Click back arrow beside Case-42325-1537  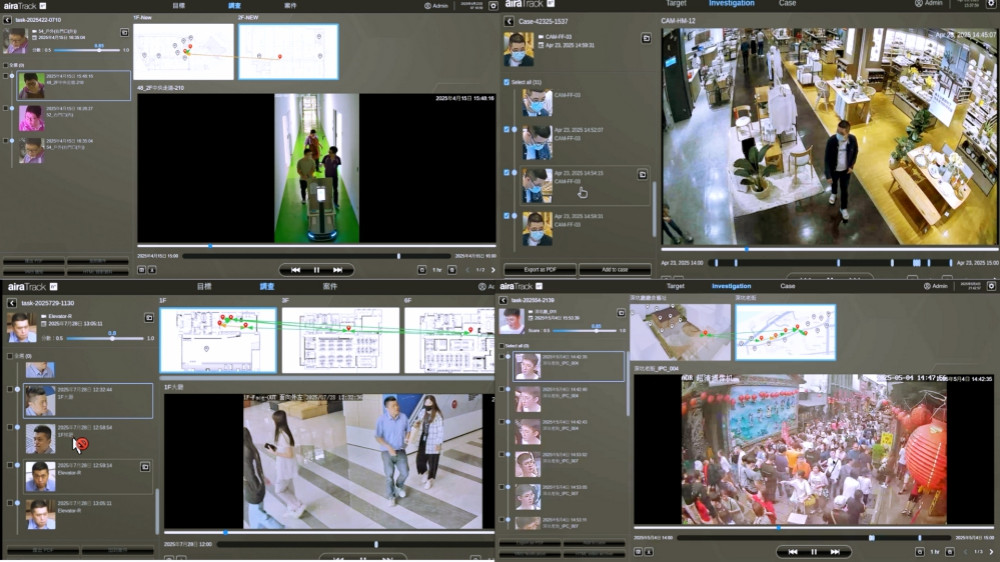coord(508,21)
